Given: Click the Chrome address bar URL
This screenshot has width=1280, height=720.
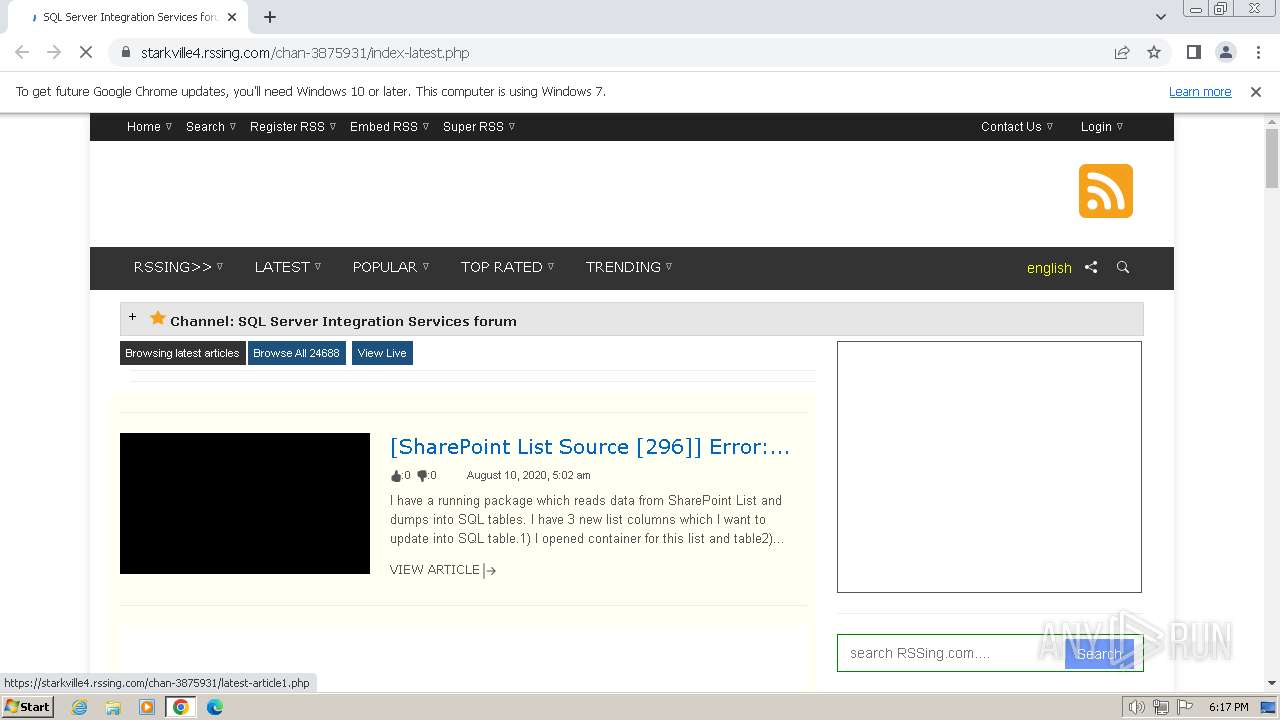Looking at the screenshot, I should (x=305, y=53).
